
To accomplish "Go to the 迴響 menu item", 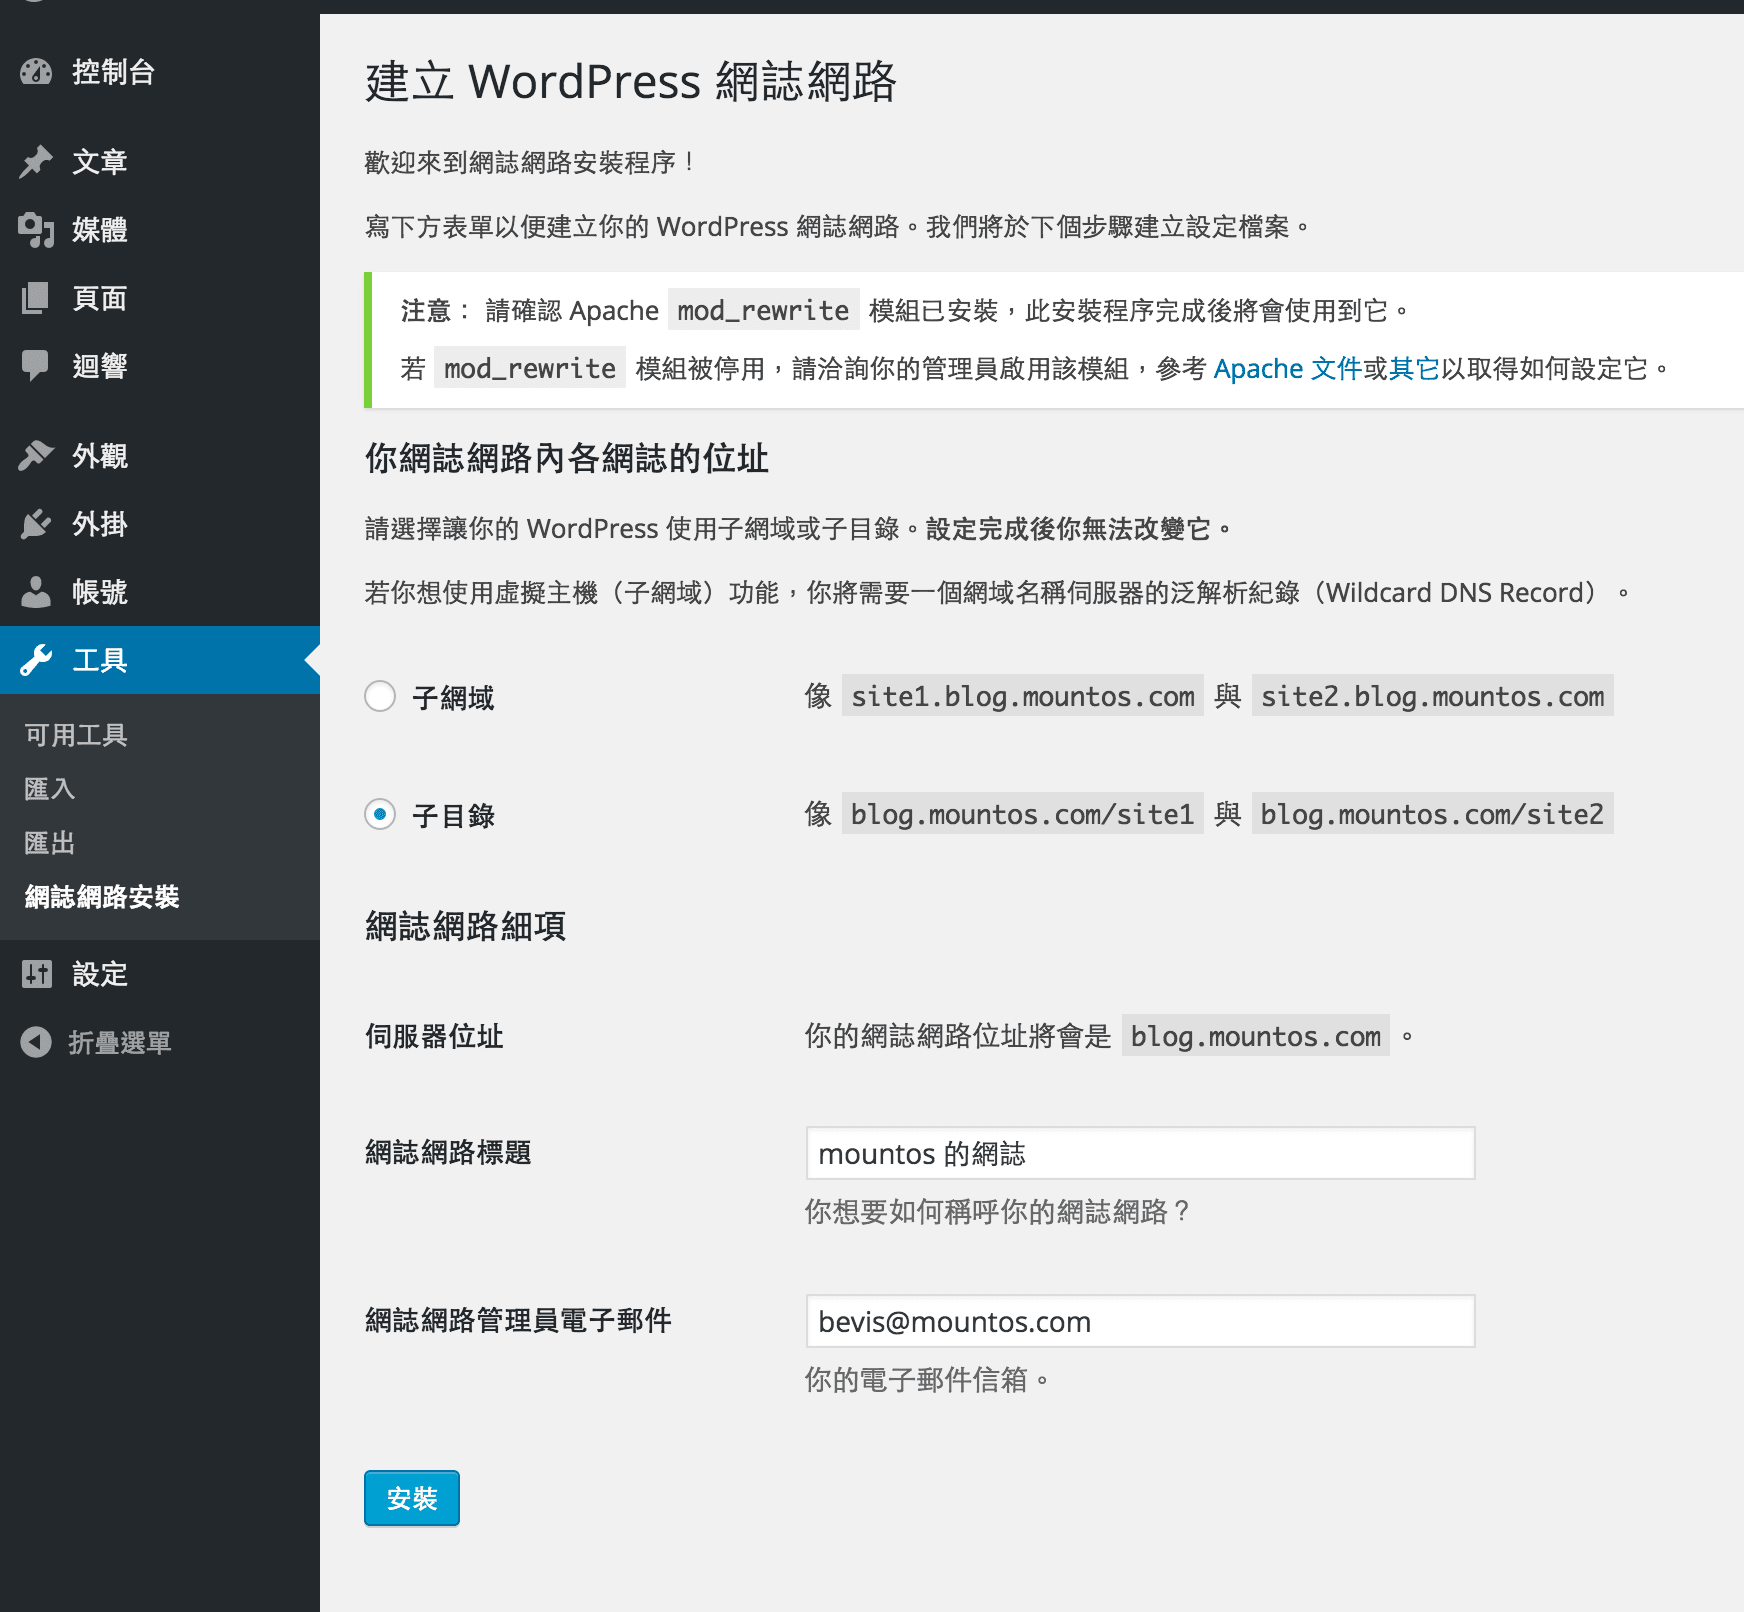I will click(x=160, y=366).
